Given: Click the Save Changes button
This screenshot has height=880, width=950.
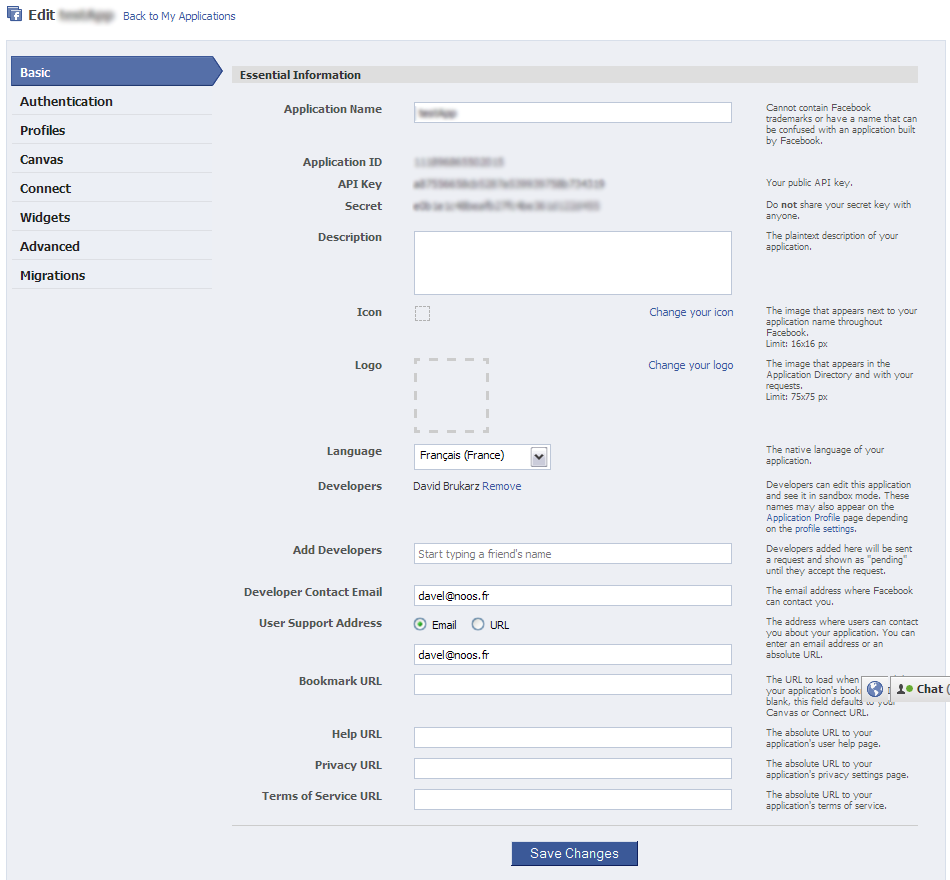Looking at the screenshot, I should pyautogui.click(x=574, y=853).
